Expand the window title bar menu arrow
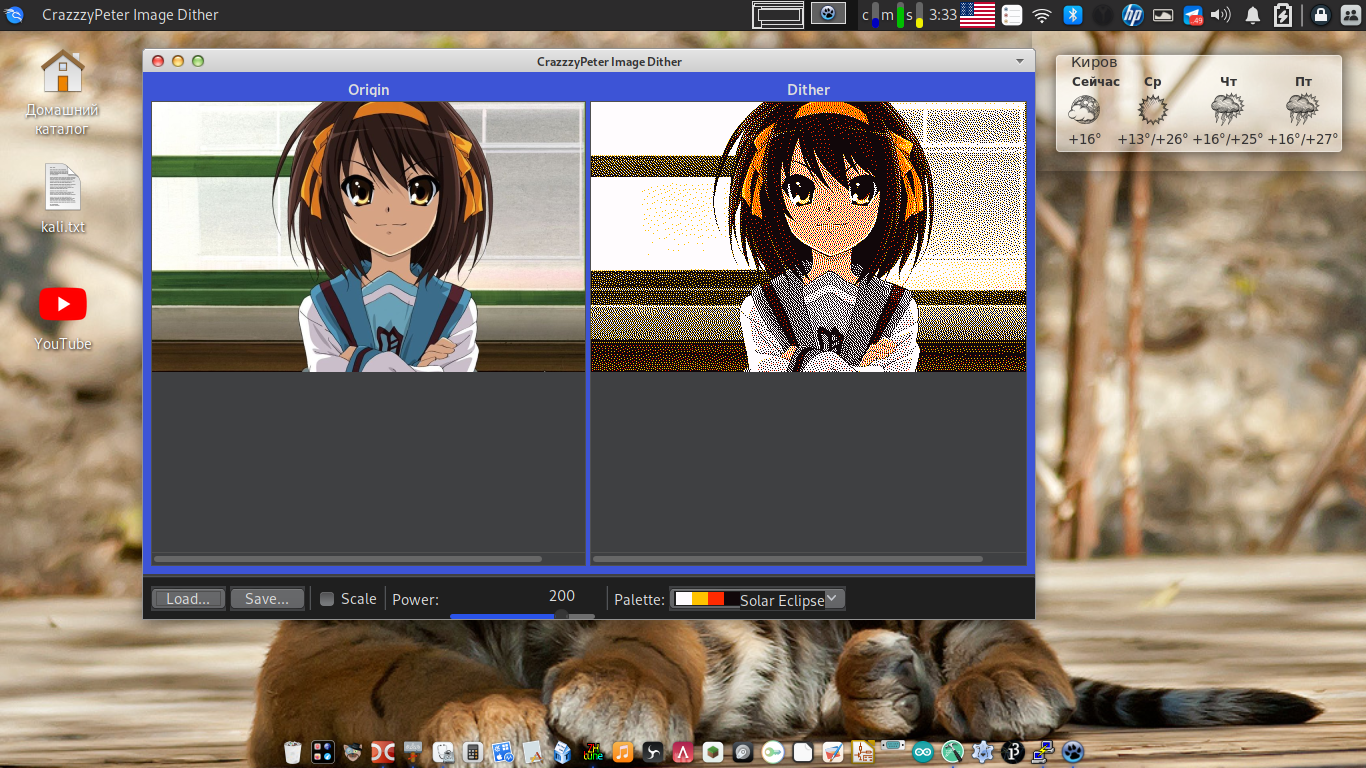 (1020, 61)
